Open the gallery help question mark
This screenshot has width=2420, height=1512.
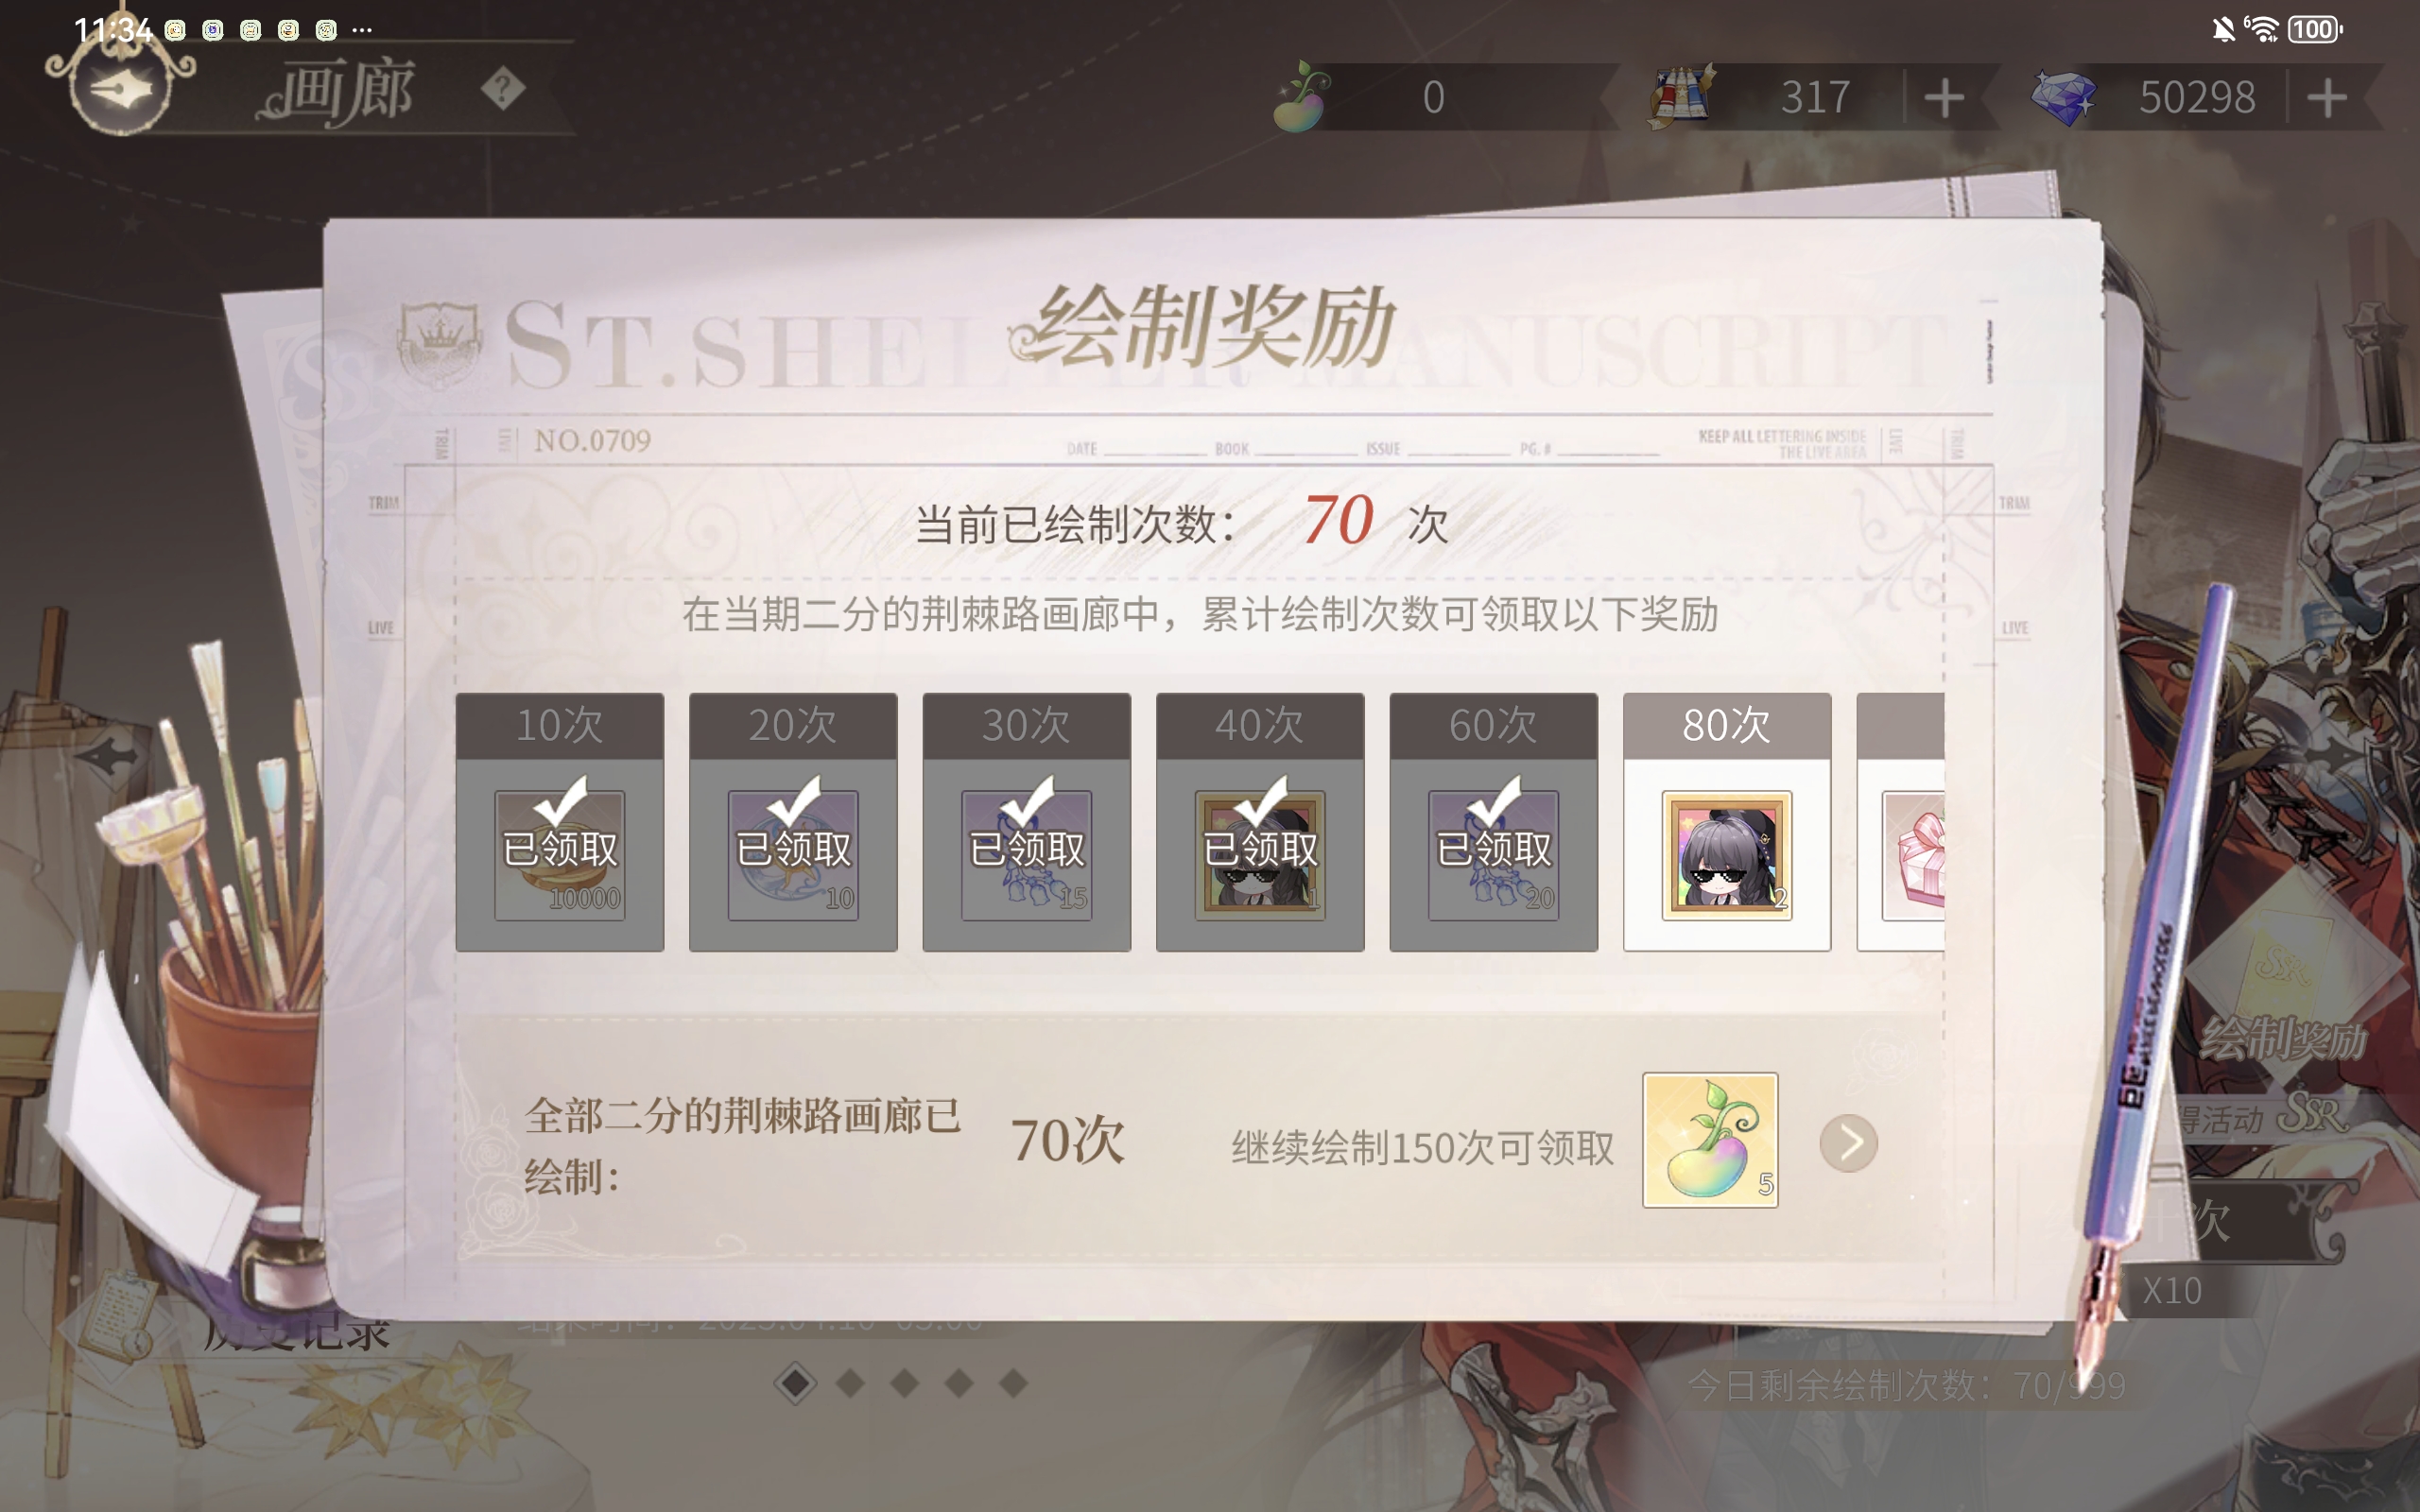pyautogui.click(x=503, y=90)
